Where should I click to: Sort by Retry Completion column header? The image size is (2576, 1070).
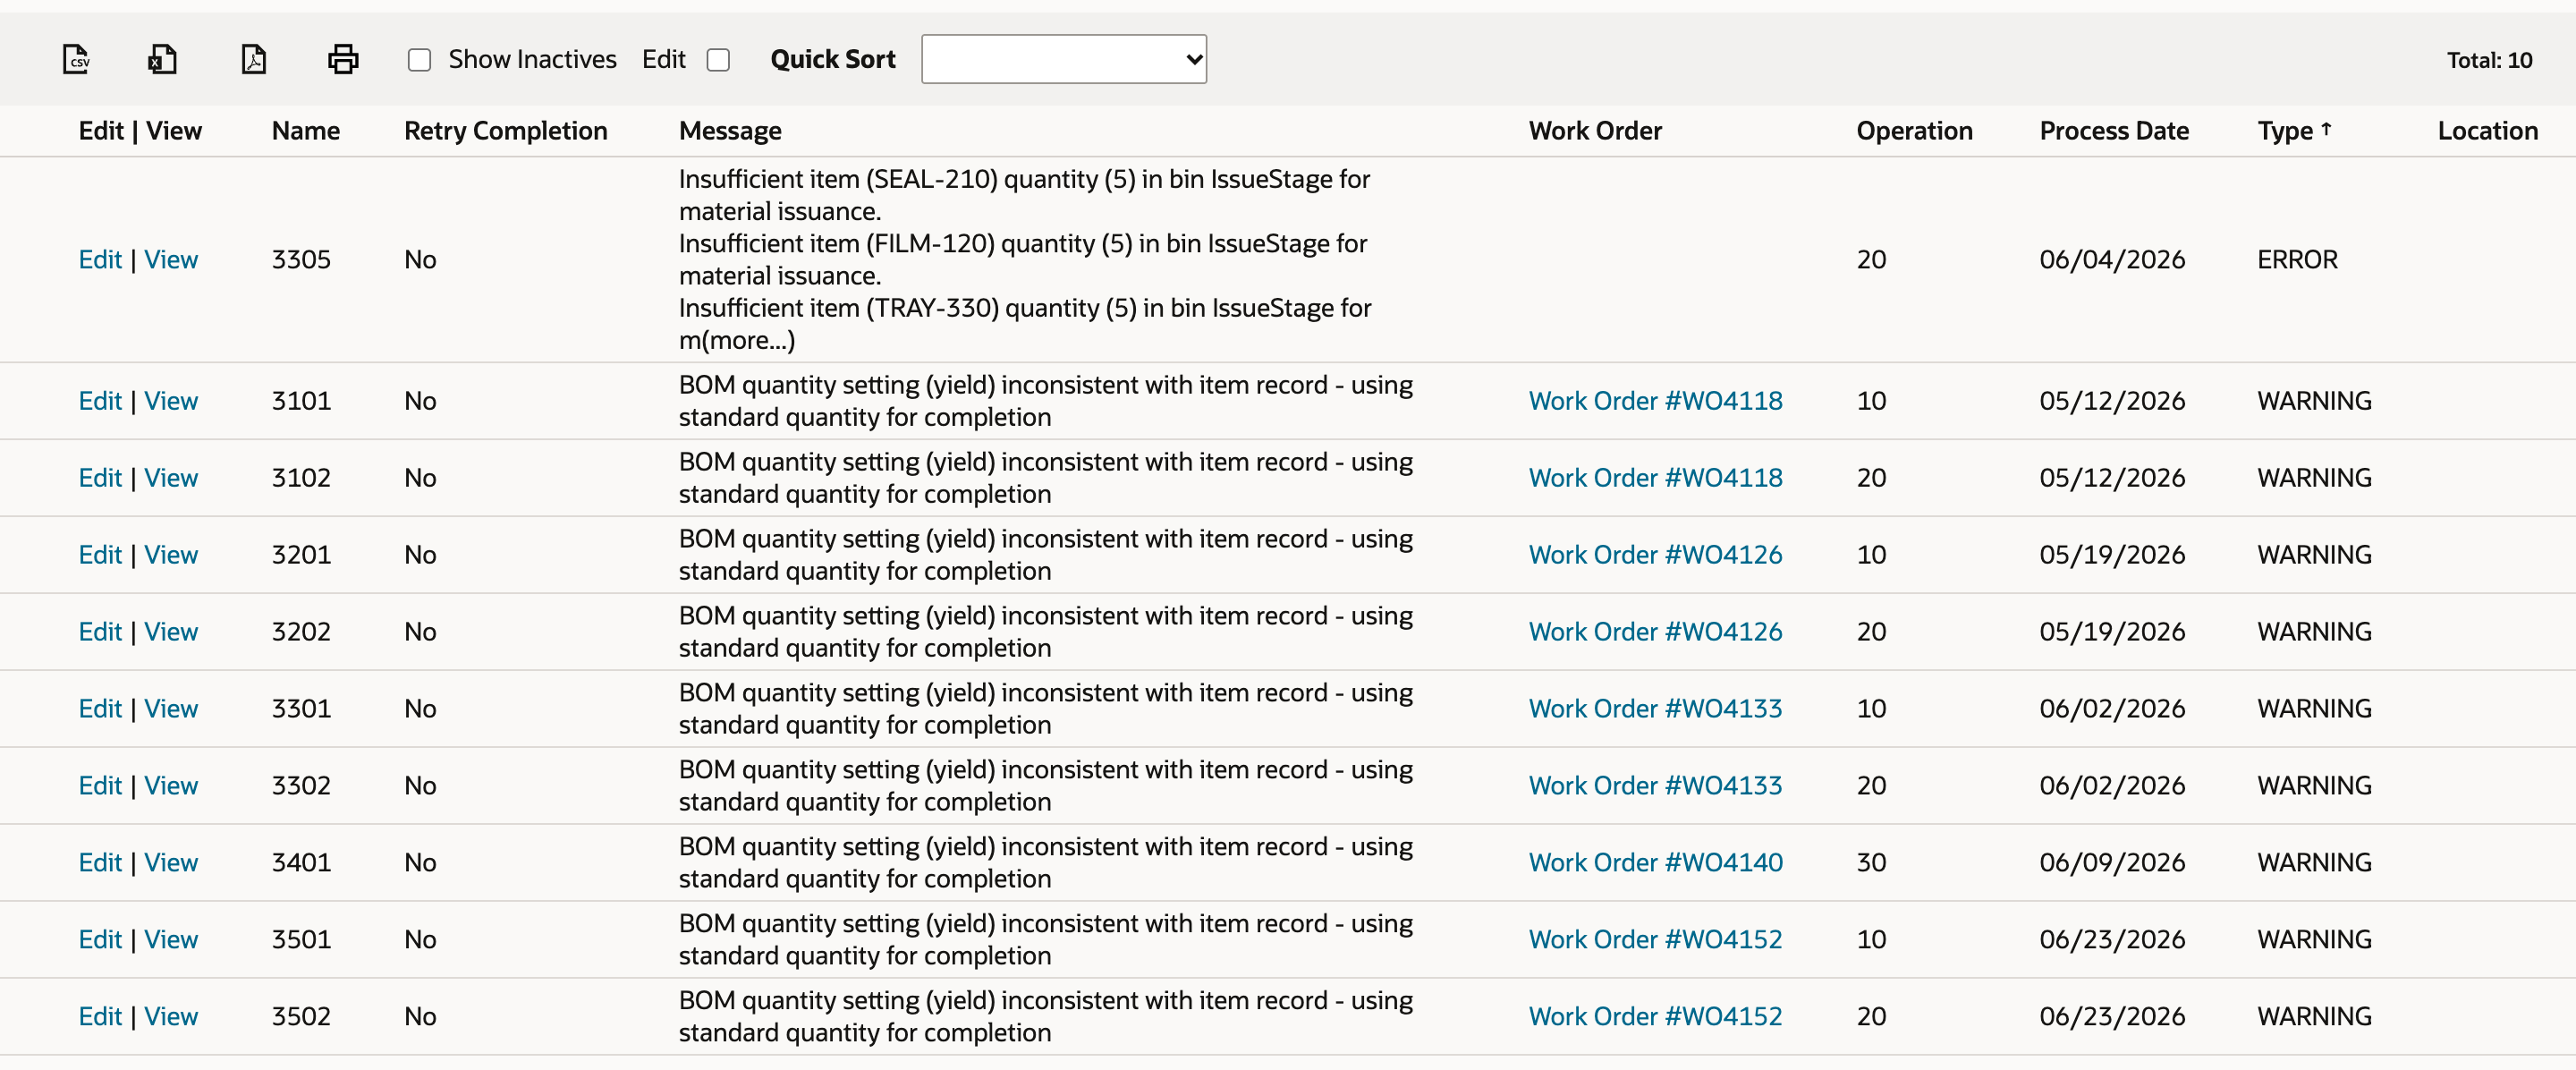[x=505, y=131]
